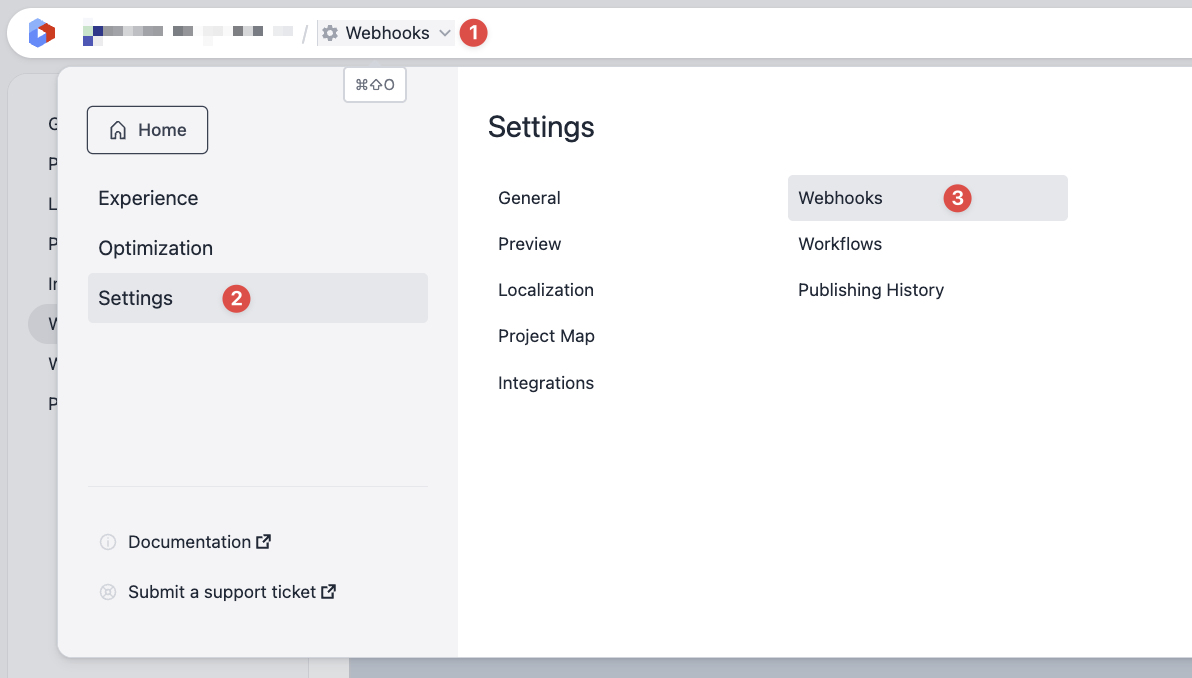Screen dimensions: 1192x678
Task: Open Project Map settings
Action: point(546,336)
